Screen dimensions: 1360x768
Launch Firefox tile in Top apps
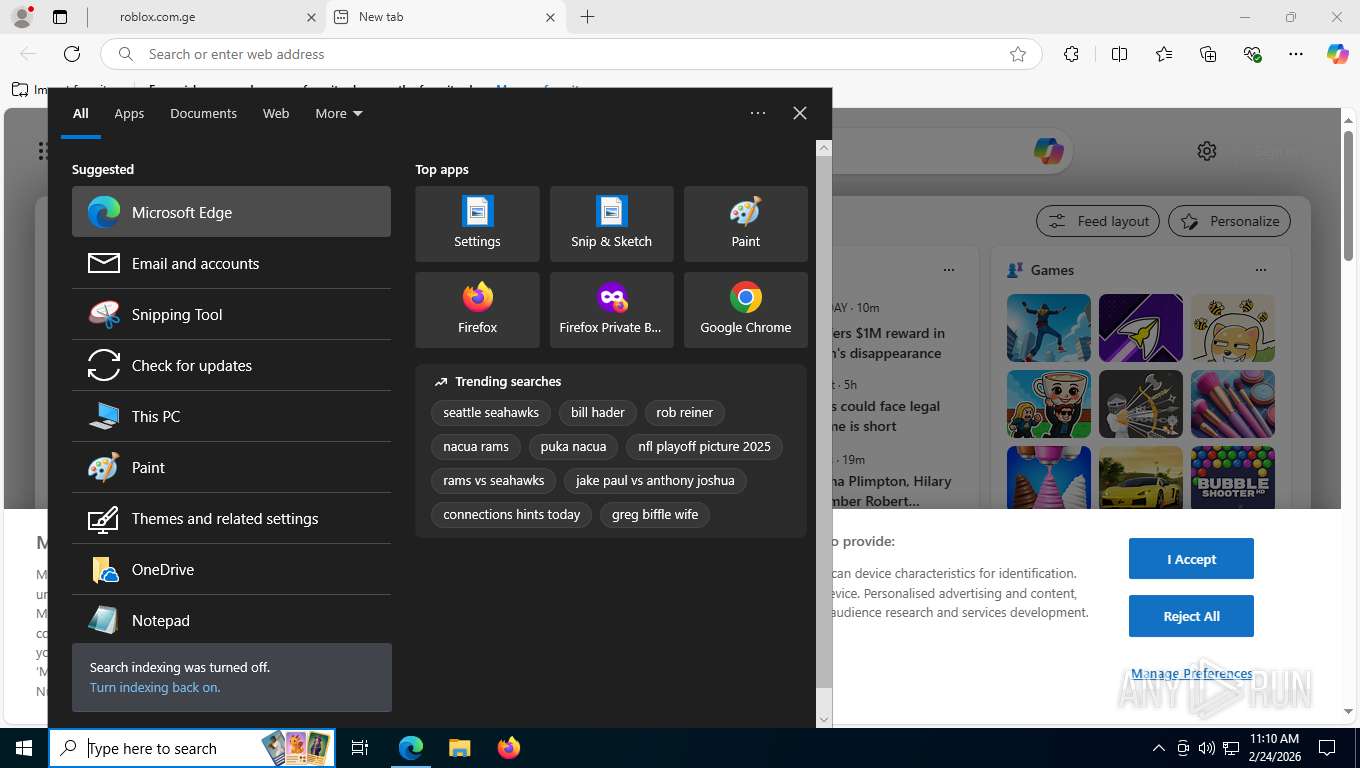coord(477,310)
